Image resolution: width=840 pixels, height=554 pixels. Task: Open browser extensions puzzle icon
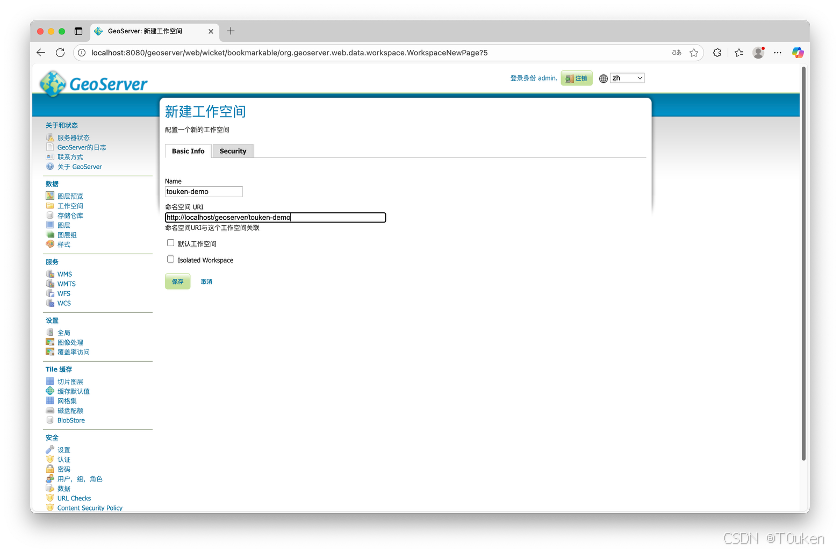717,53
